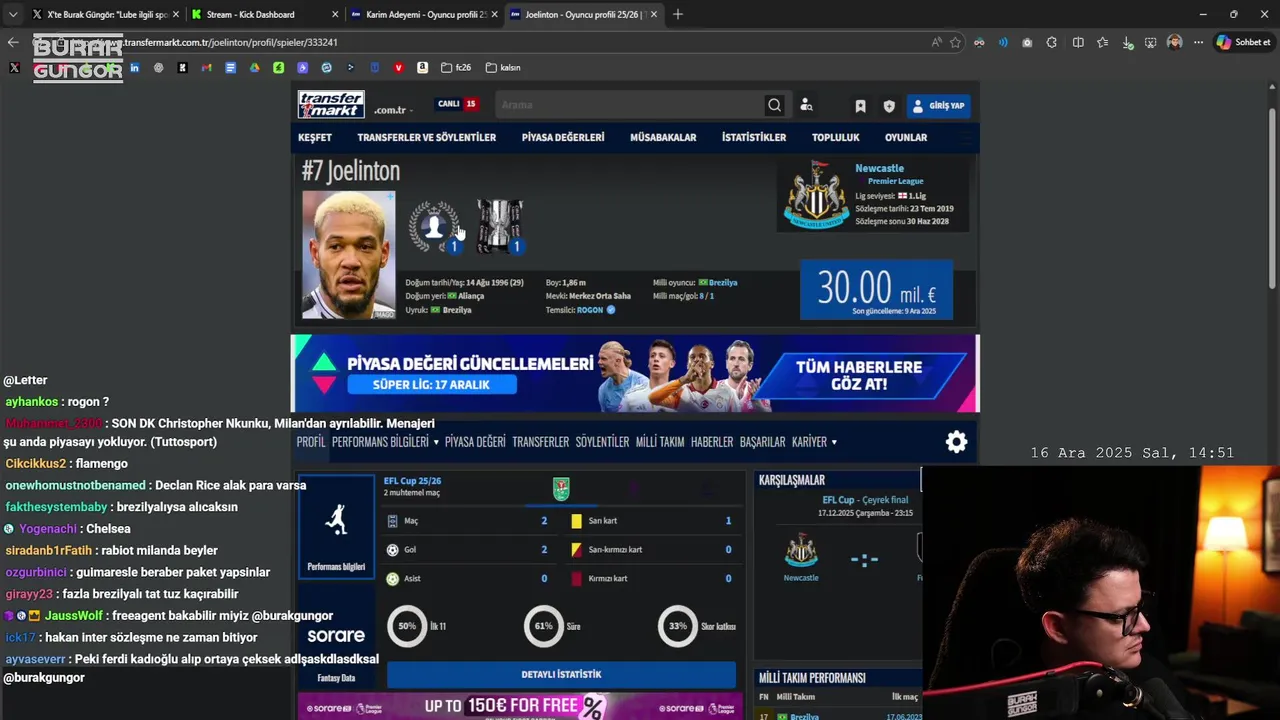Open the MÜSABAKALAR menu
The height and width of the screenshot is (720, 1280).
point(663,138)
